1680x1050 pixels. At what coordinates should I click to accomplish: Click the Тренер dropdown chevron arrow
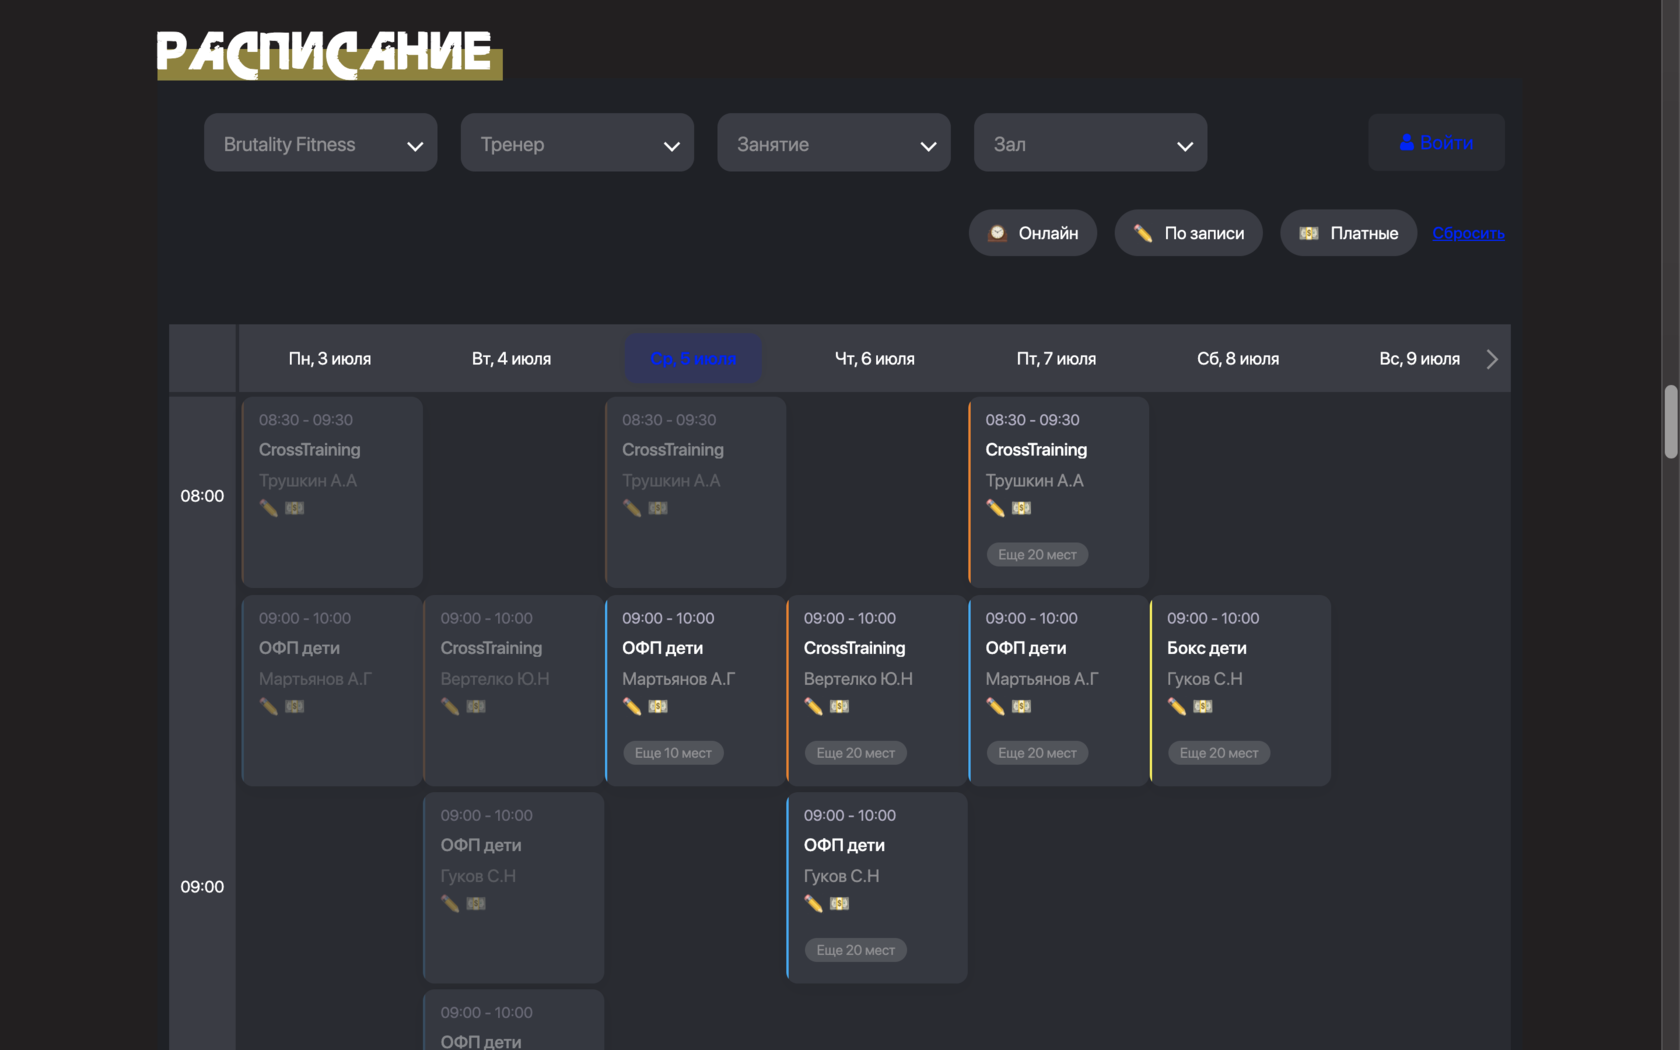coord(672,146)
